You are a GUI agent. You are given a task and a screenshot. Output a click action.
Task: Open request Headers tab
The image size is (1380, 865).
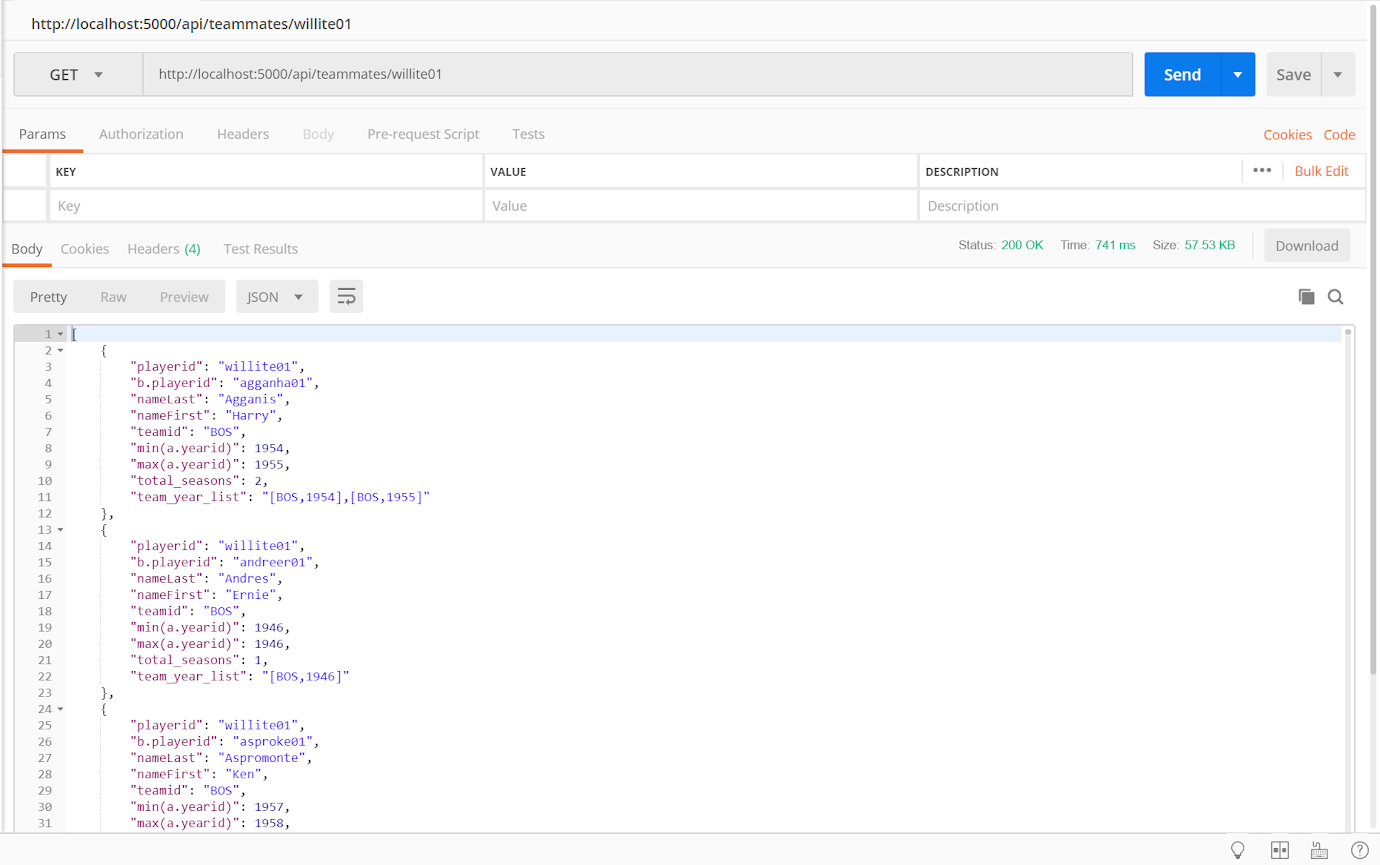[243, 134]
